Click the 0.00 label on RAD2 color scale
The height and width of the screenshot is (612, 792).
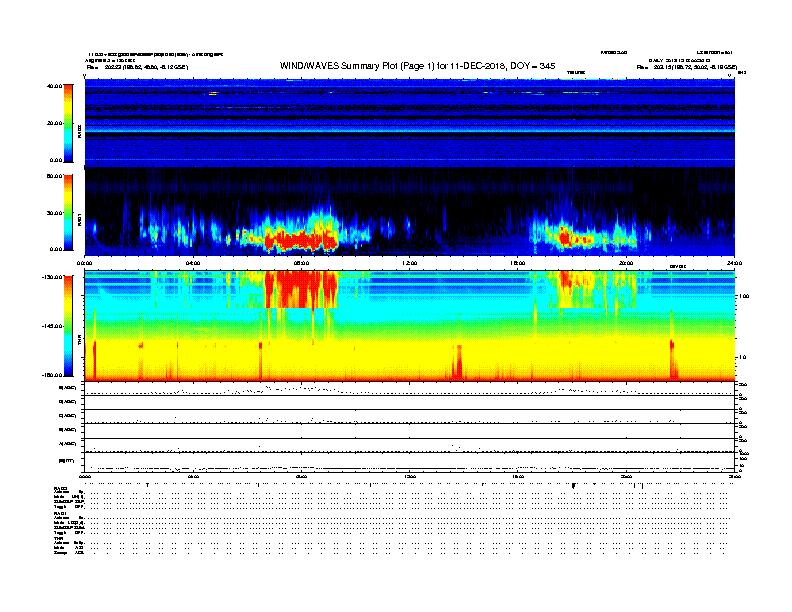click(56, 160)
